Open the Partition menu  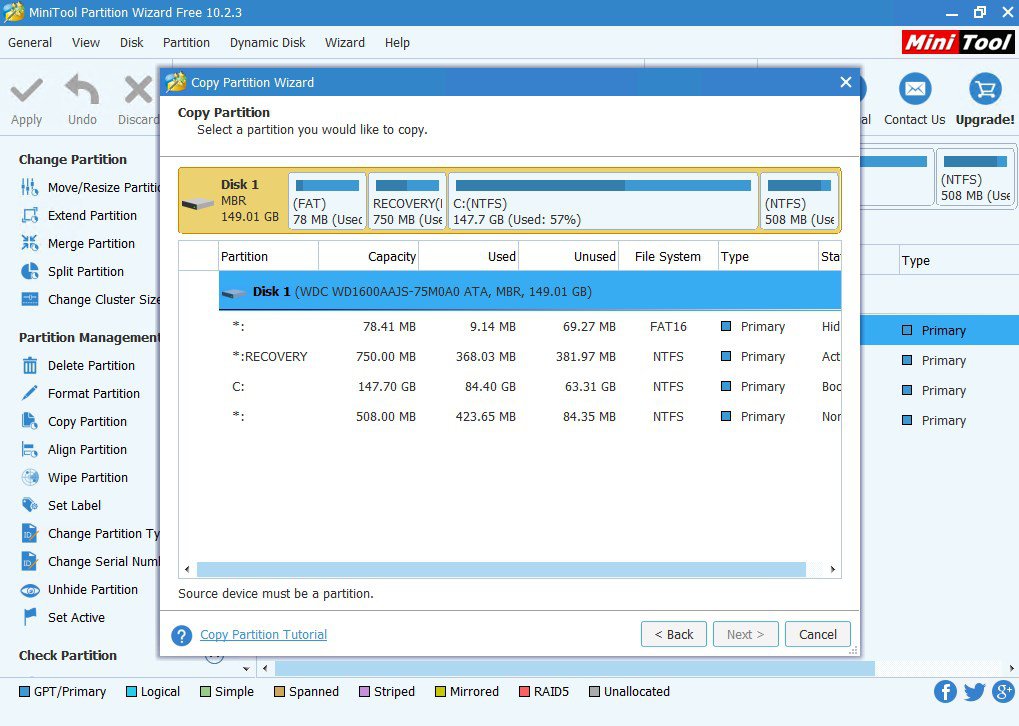click(x=186, y=43)
